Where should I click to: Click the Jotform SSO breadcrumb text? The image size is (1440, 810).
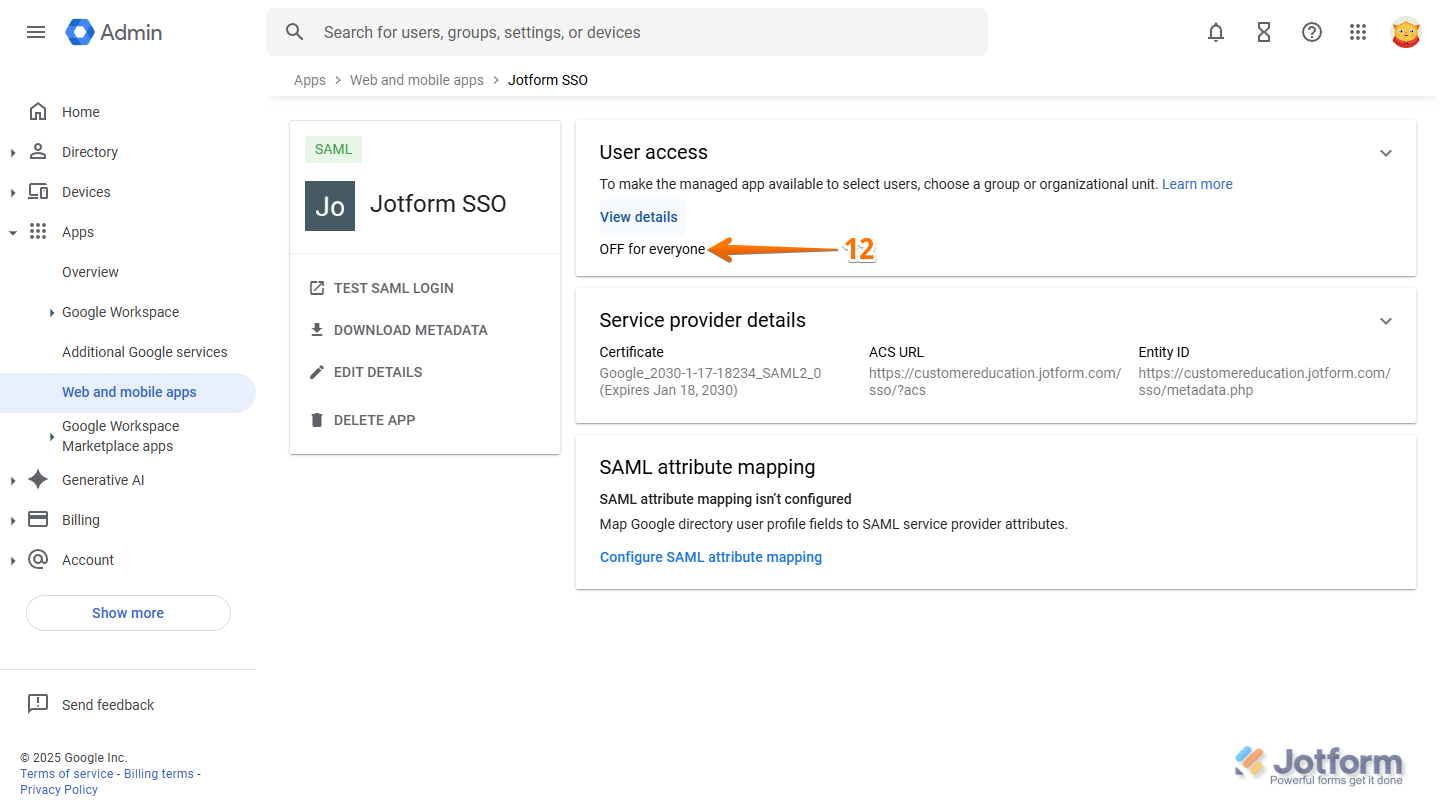(x=548, y=80)
